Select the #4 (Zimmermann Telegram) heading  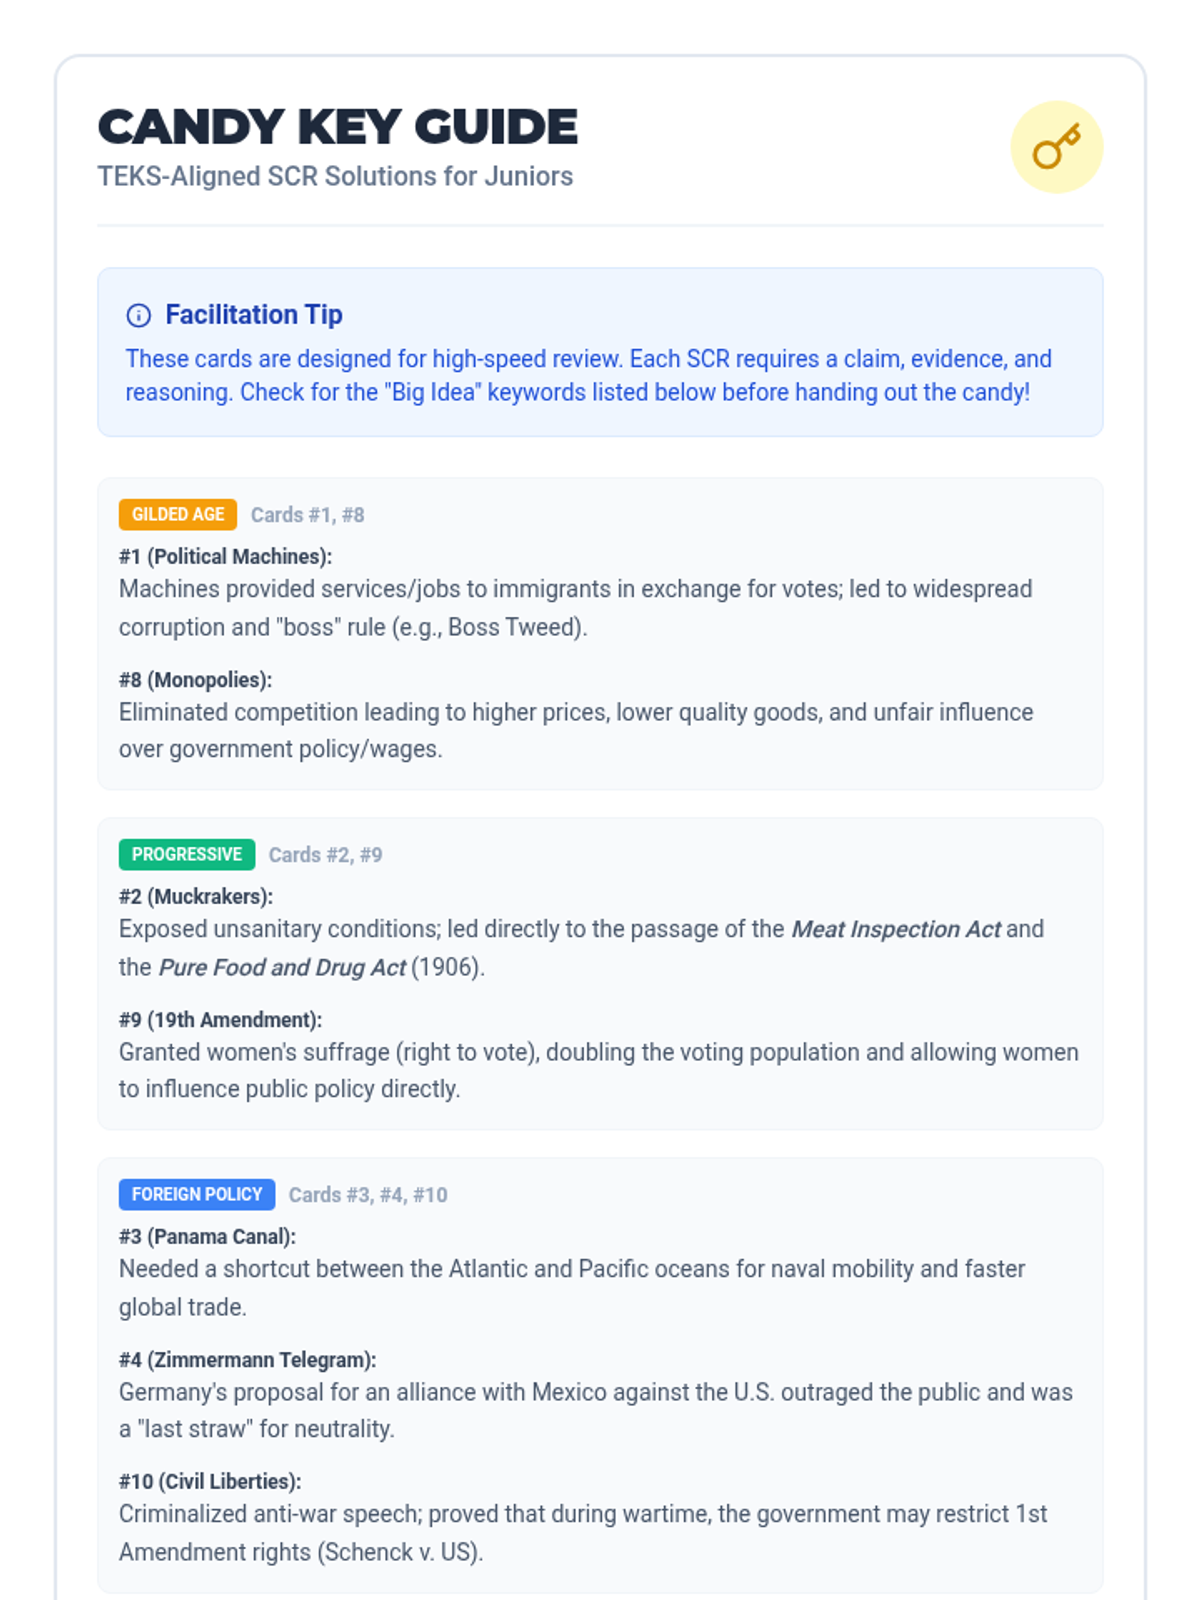pos(248,1360)
